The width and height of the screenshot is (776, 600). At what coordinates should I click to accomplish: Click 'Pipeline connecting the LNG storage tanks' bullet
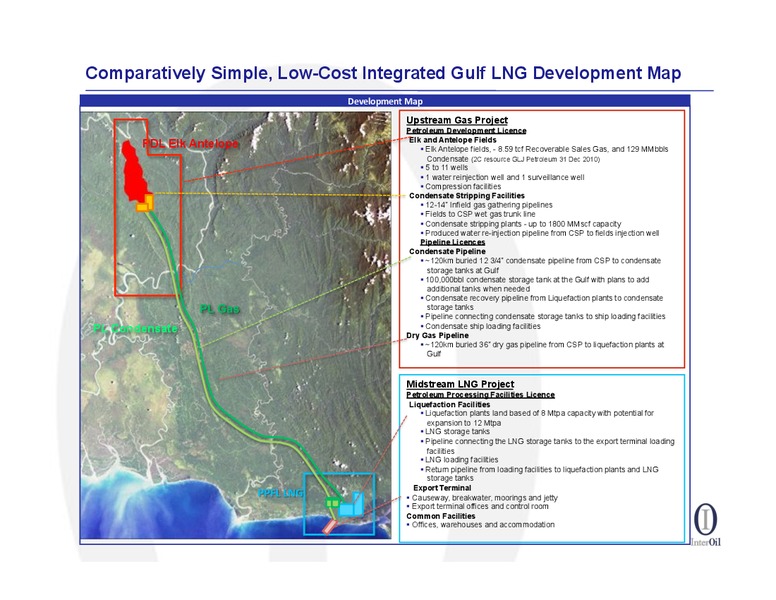tap(547, 446)
